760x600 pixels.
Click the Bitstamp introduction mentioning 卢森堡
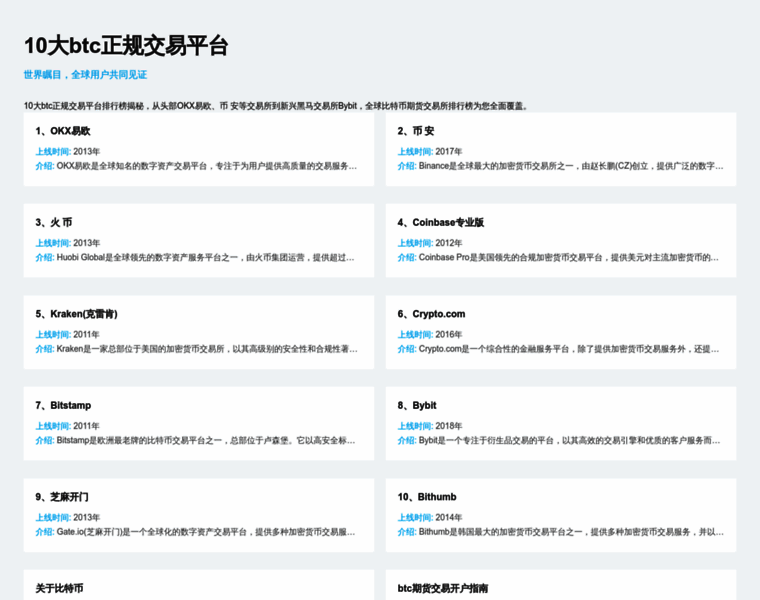click(206, 441)
